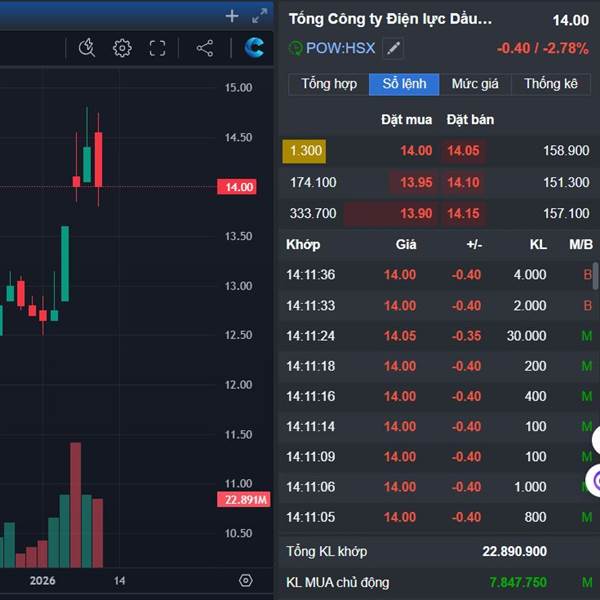Click the Đặt bán header
Screen dimensions: 600x600
click(x=470, y=120)
